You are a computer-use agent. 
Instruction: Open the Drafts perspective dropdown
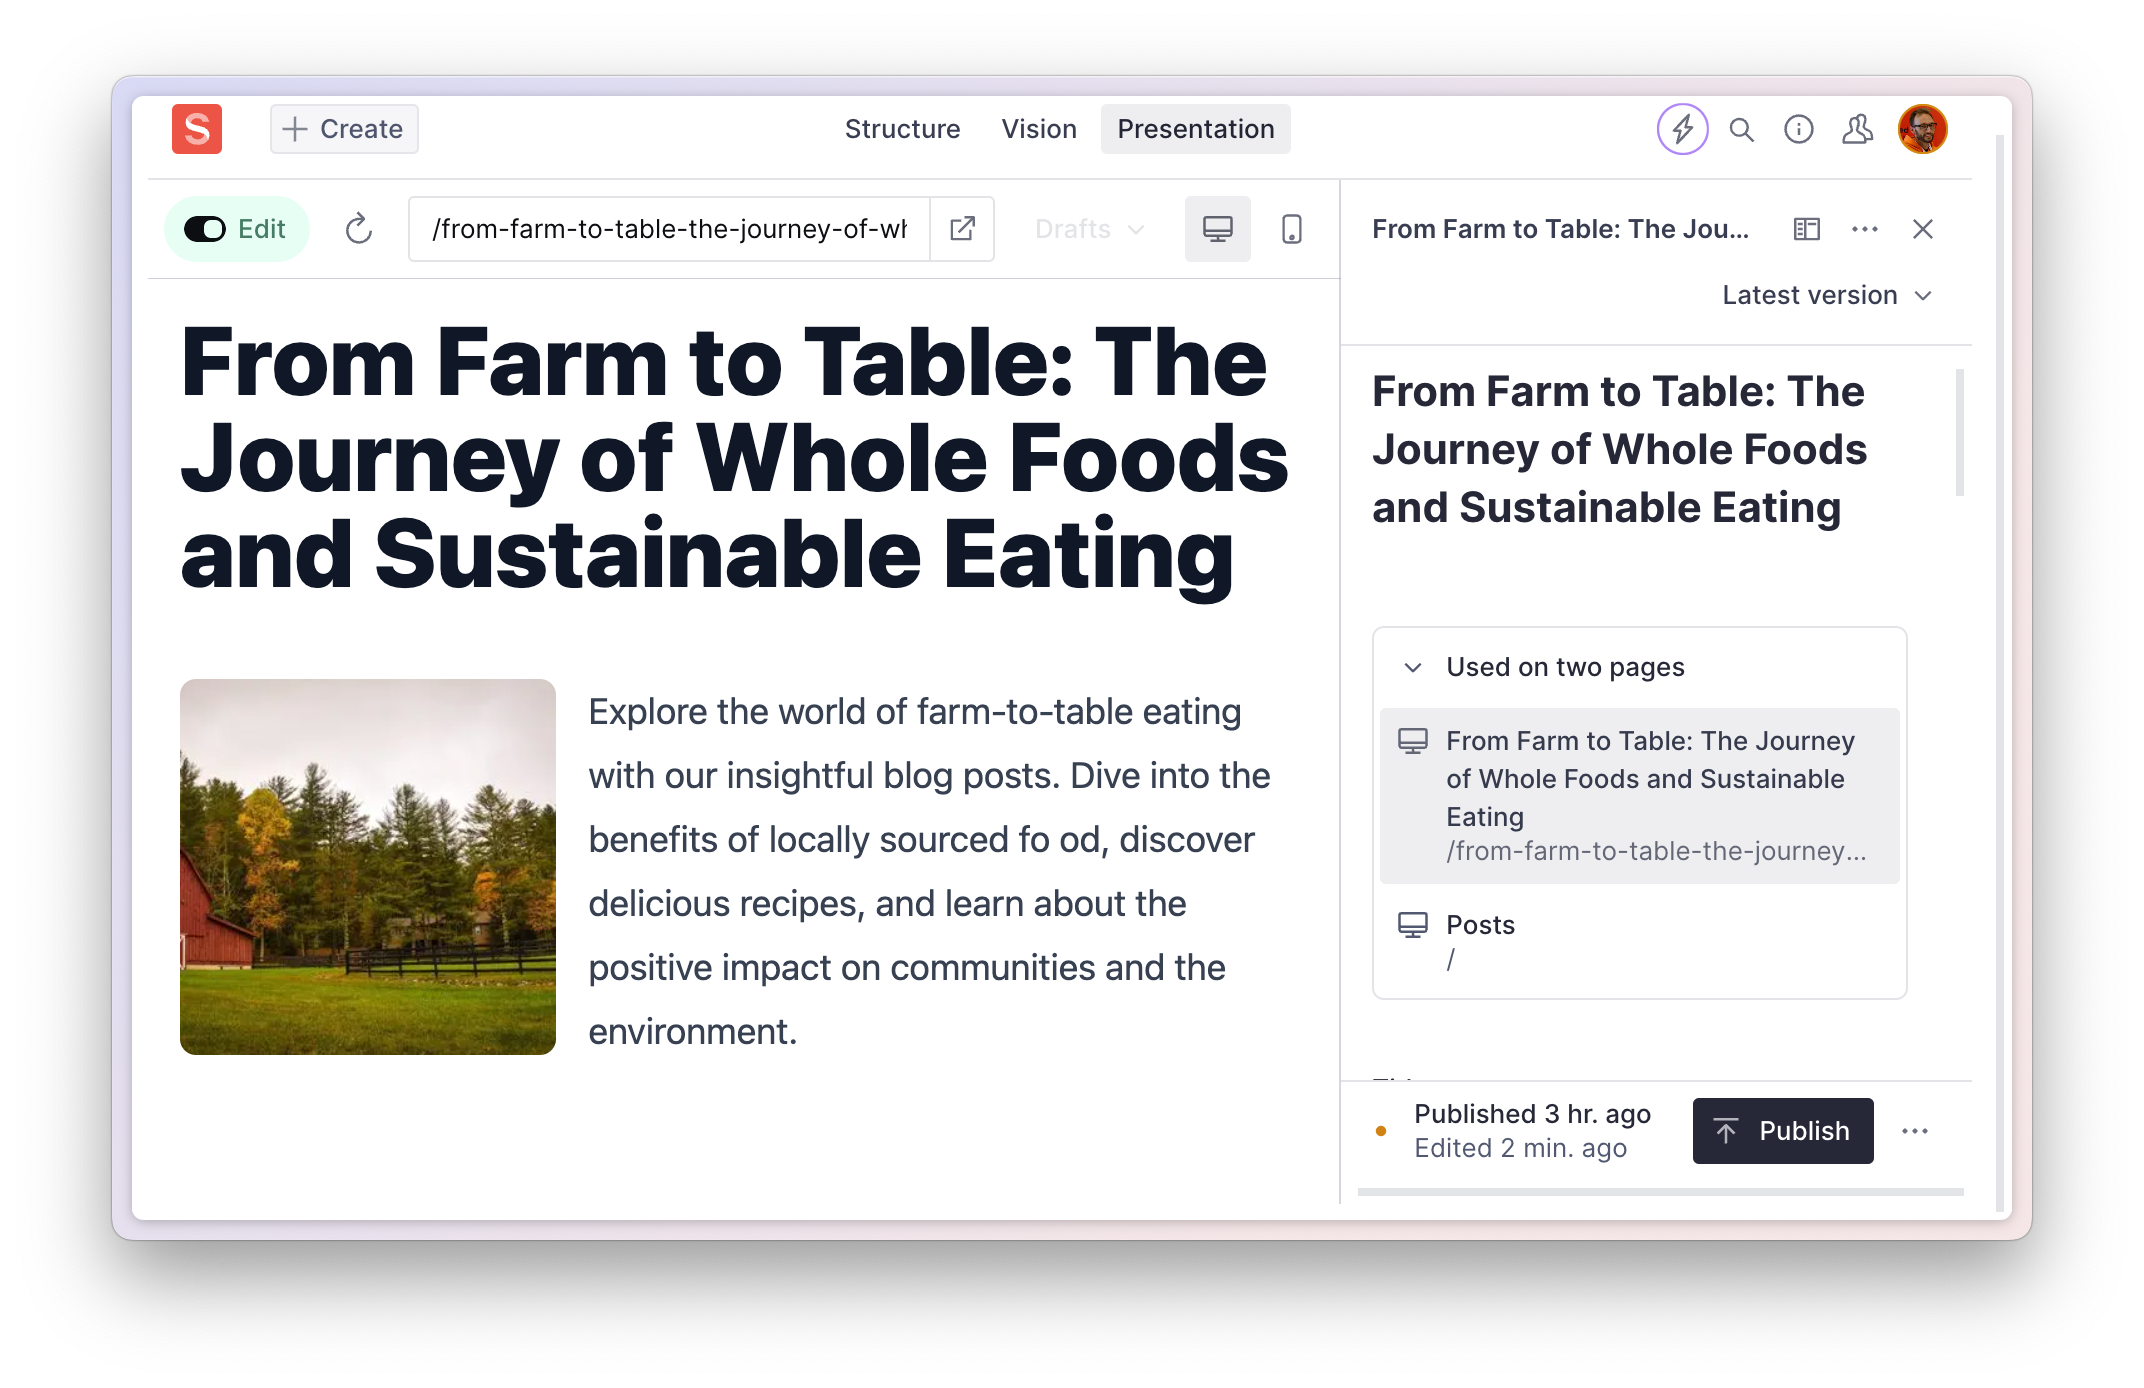1089,229
